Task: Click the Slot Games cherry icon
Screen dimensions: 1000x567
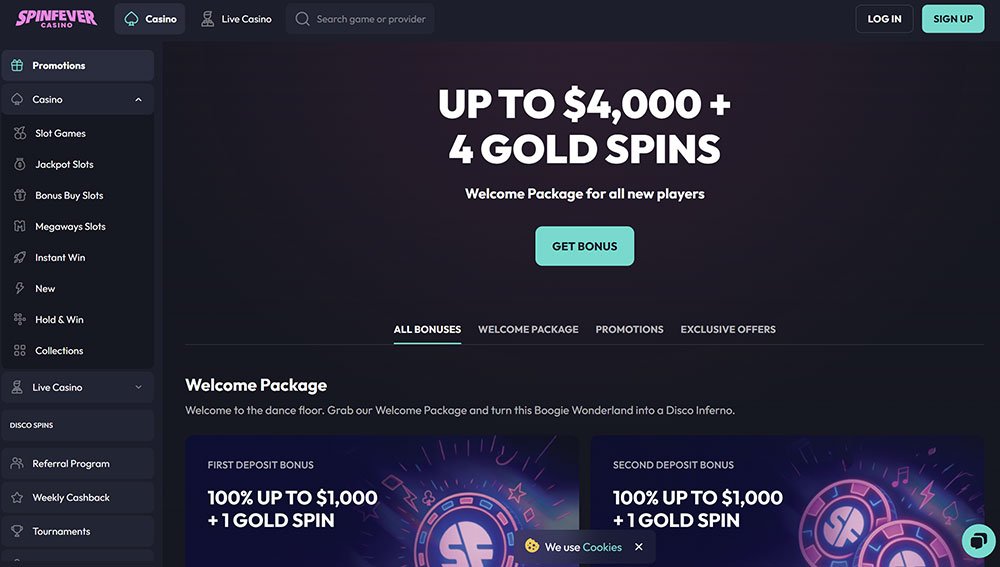Action: click(20, 133)
